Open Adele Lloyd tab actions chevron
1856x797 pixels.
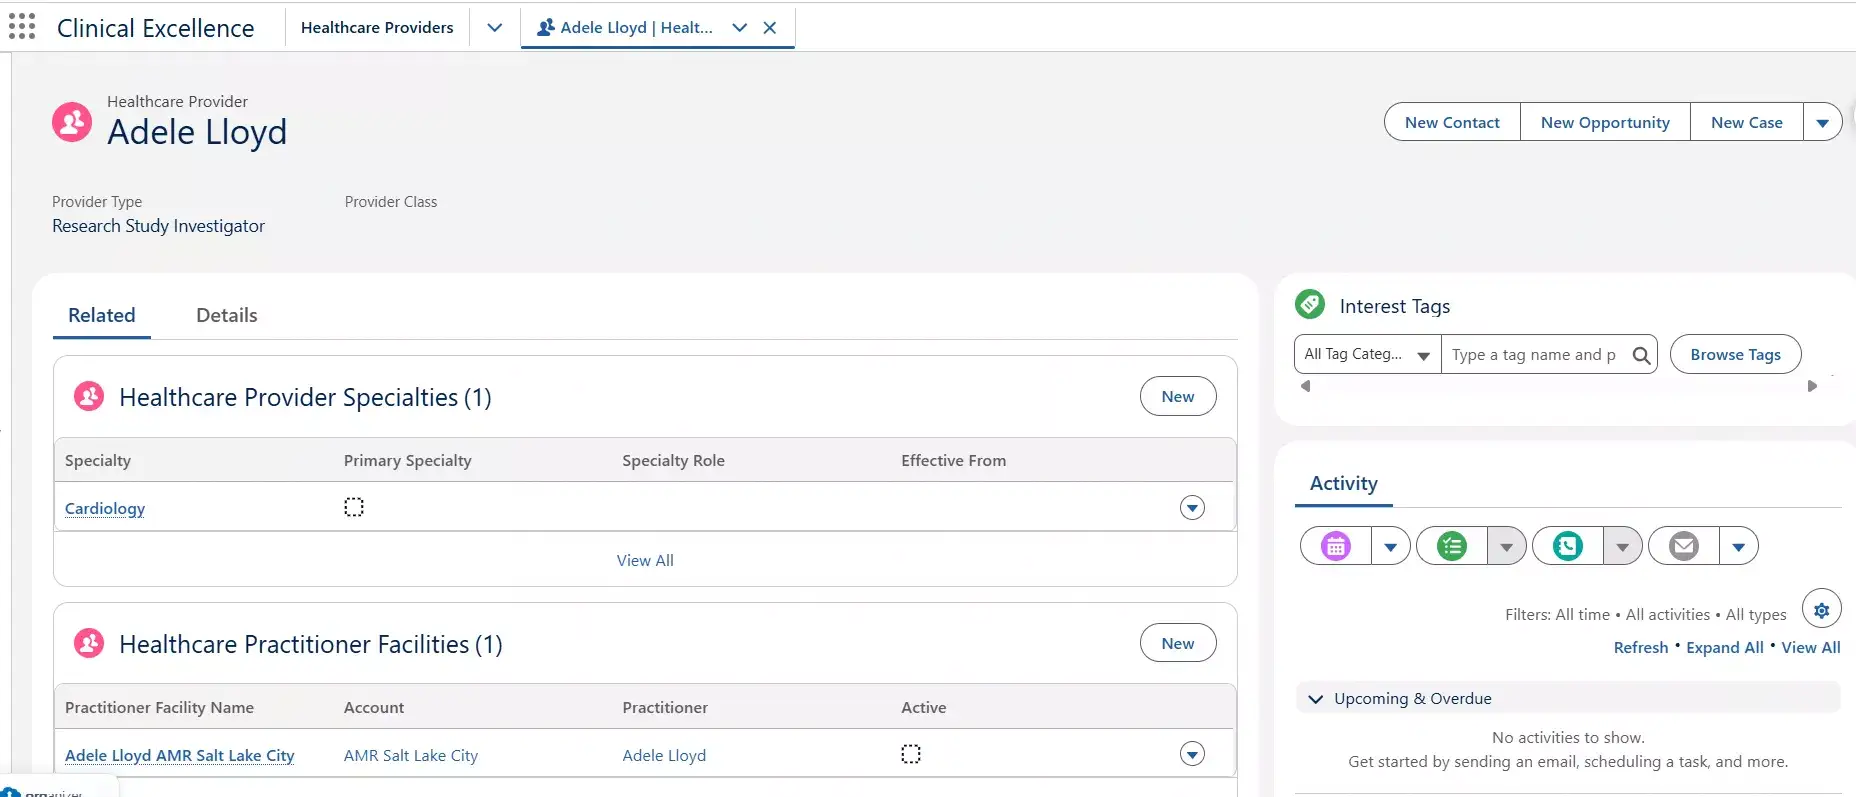click(x=740, y=28)
